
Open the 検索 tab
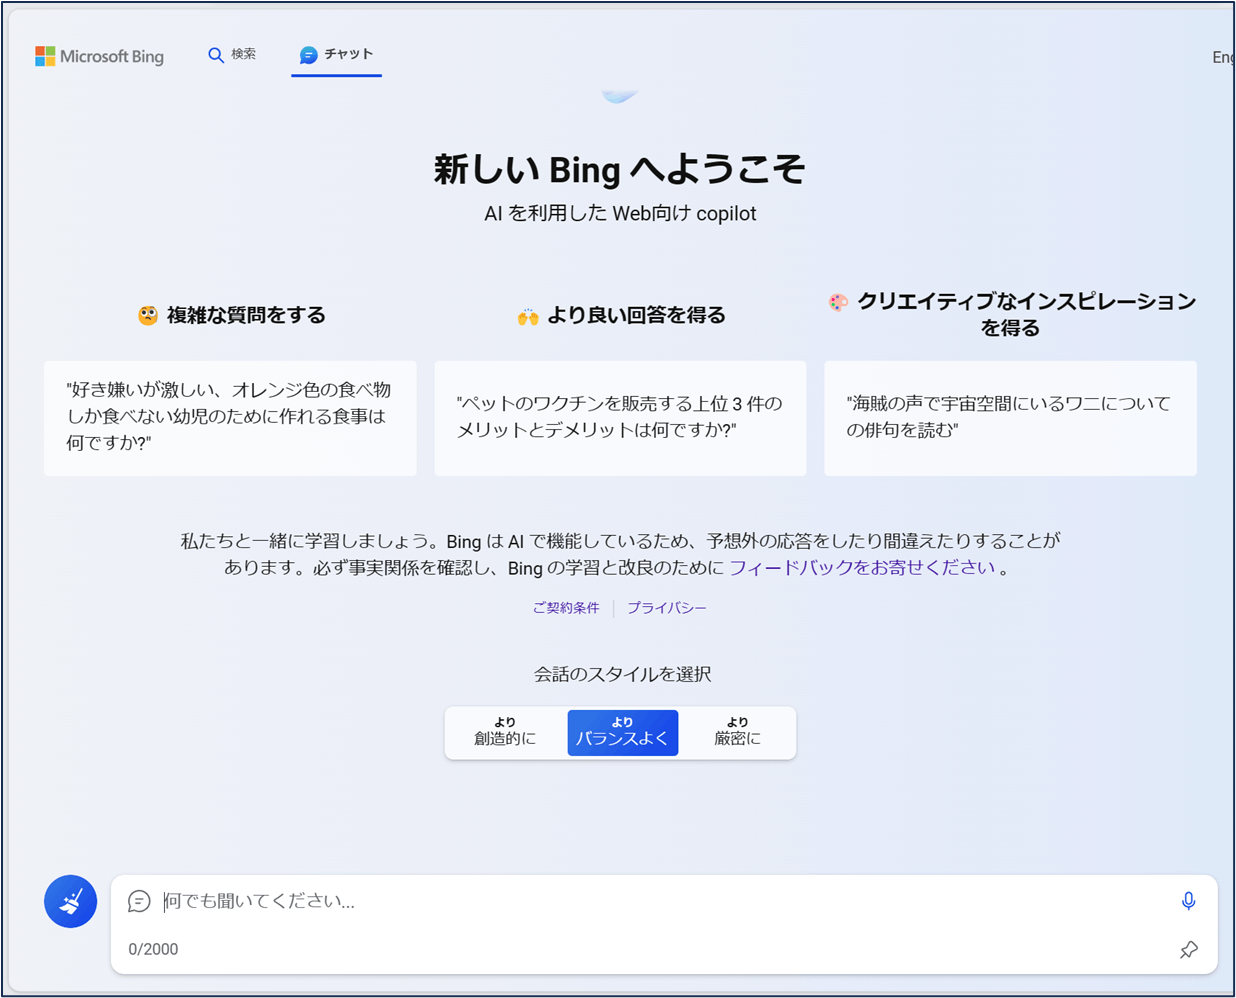[x=232, y=55]
